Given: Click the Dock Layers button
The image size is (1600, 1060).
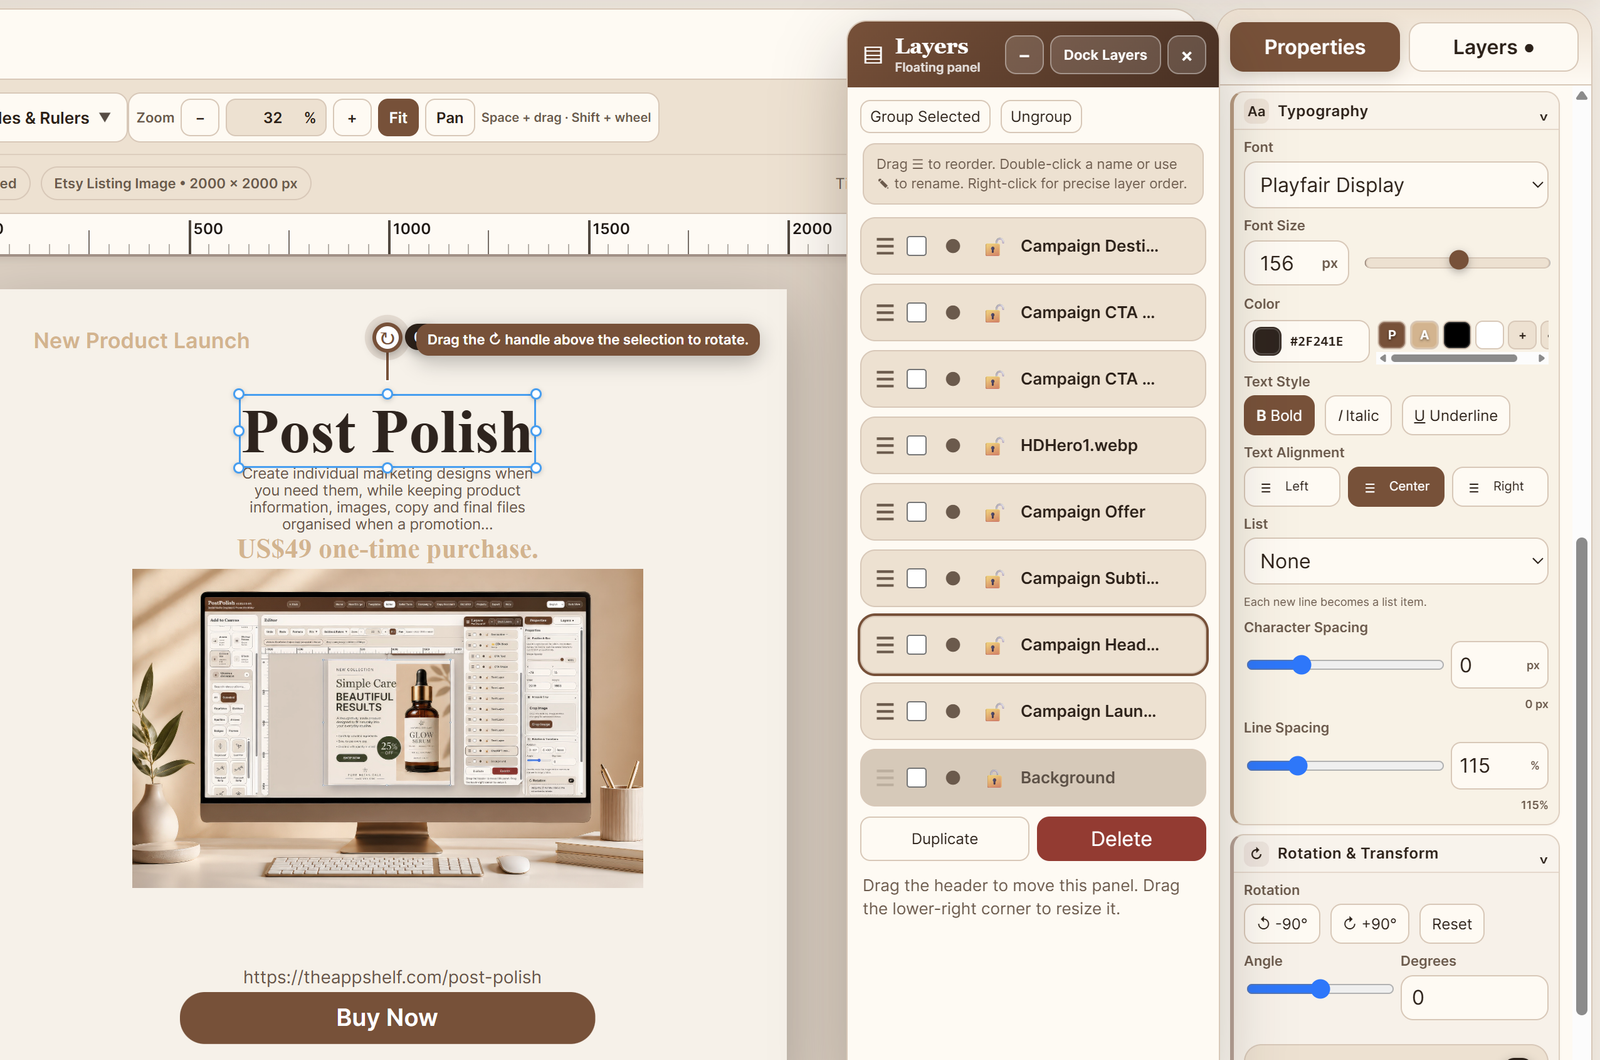Looking at the screenshot, I should (1105, 55).
